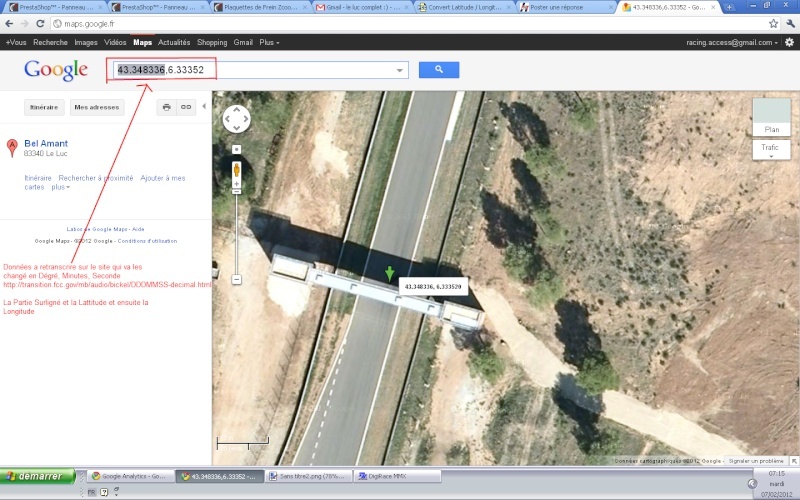800x500 pixels.
Task: Click the Google logo
Action: pyautogui.click(x=56, y=70)
